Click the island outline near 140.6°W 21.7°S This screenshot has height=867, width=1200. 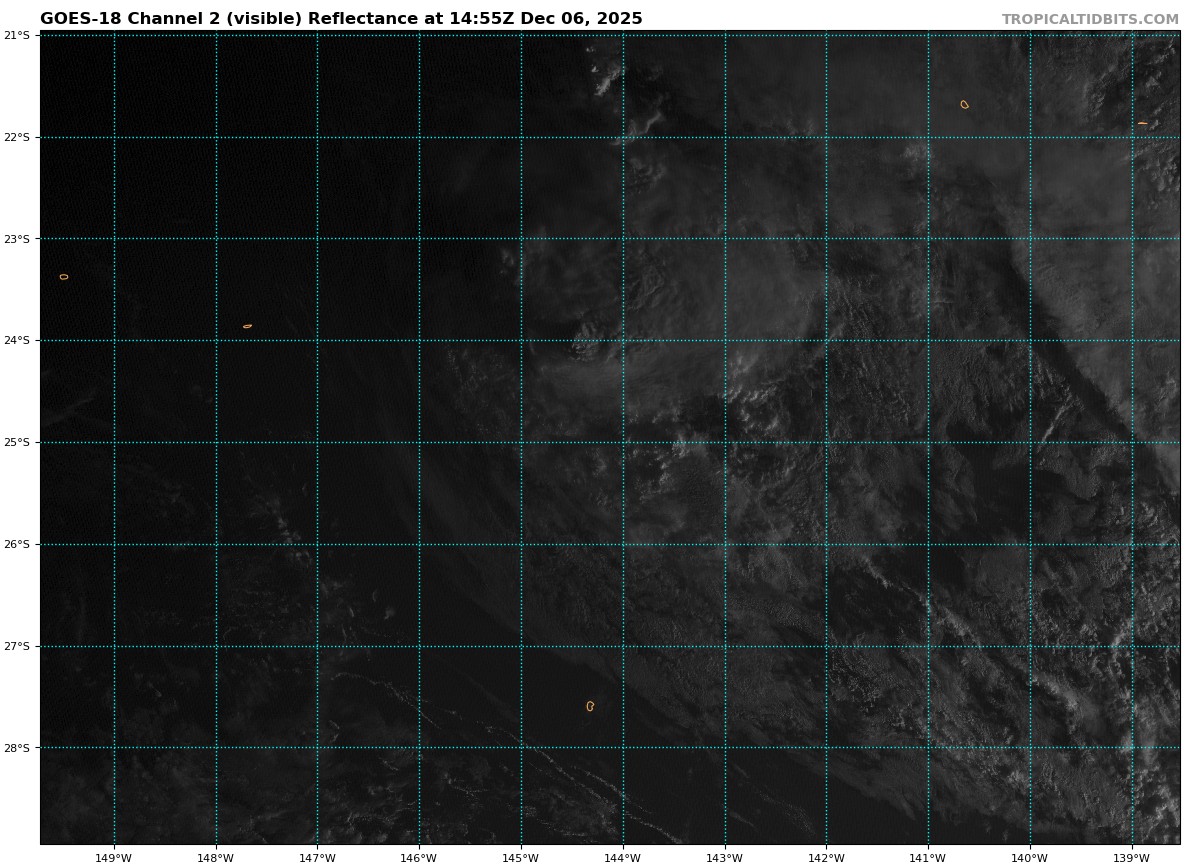coord(964,104)
